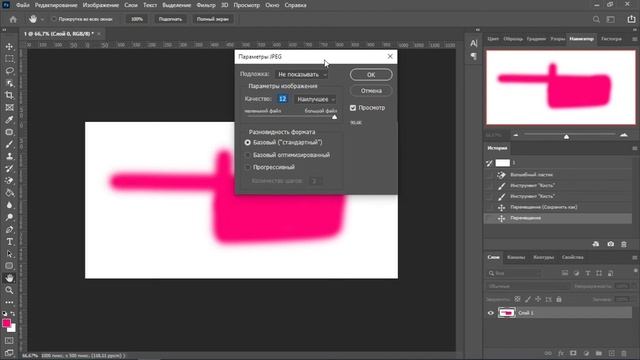Select last Move state in History
The width and height of the screenshot is (640, 360).
(x=558, y=218)
